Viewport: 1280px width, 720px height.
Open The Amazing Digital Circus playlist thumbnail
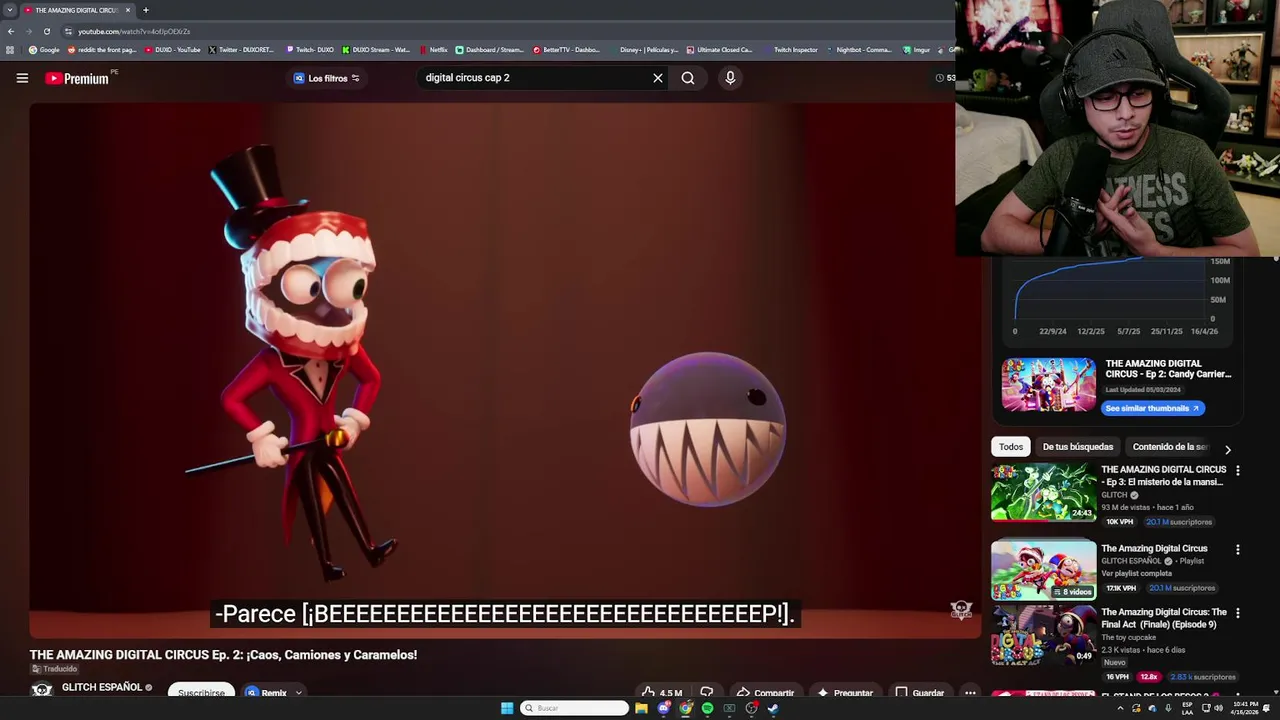[x=1043, y=570]
